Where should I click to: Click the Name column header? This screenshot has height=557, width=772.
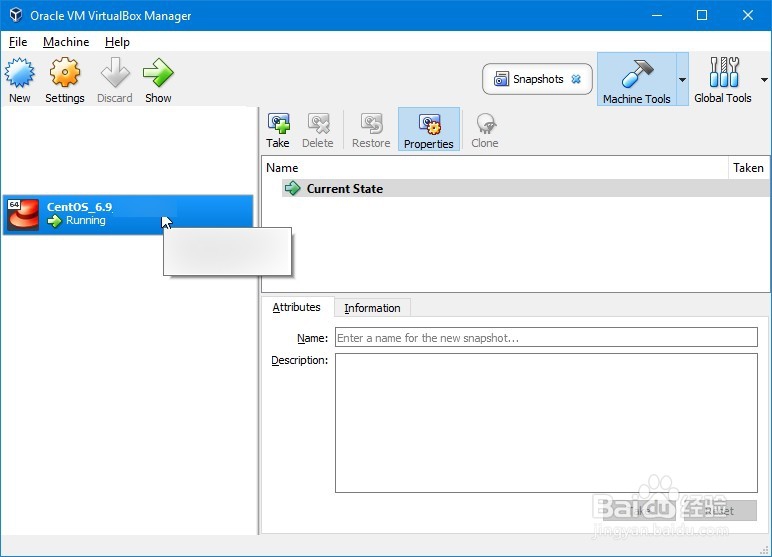point(494,168)
